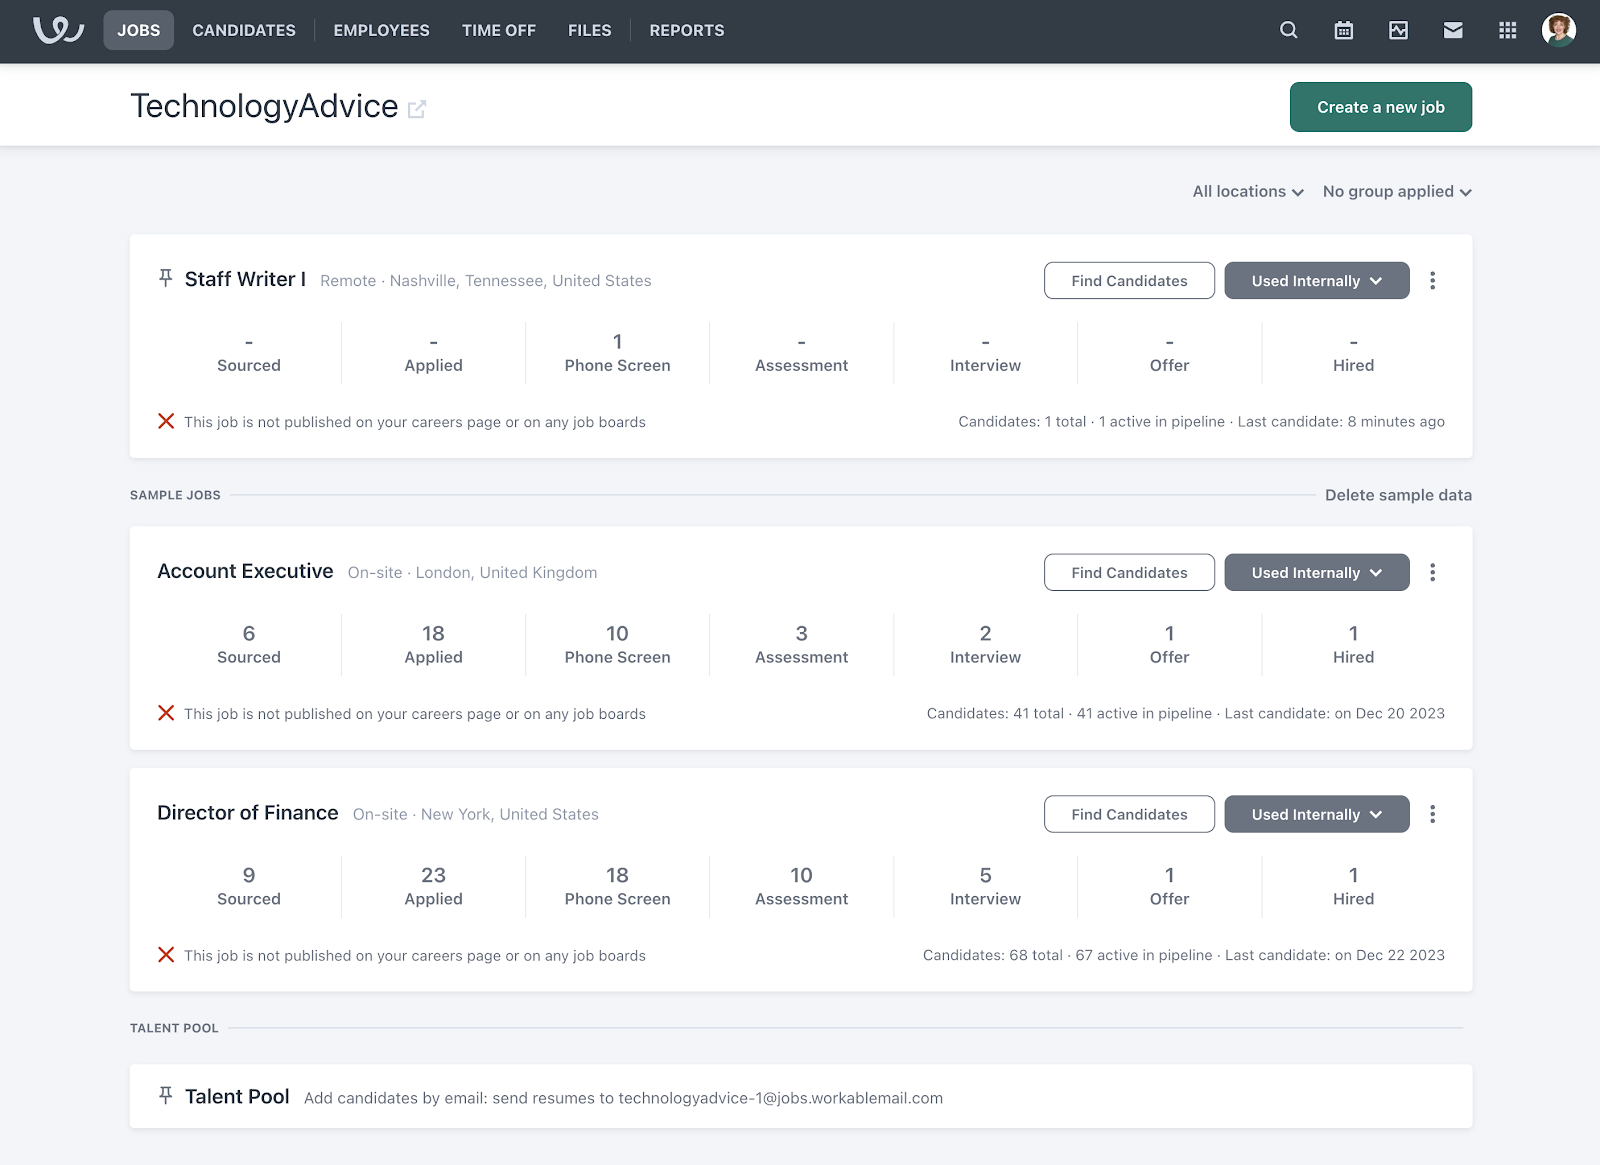Open the Time Off tab
The height and width of the screenshot is (1165, 1600).
tap(499, 30)
